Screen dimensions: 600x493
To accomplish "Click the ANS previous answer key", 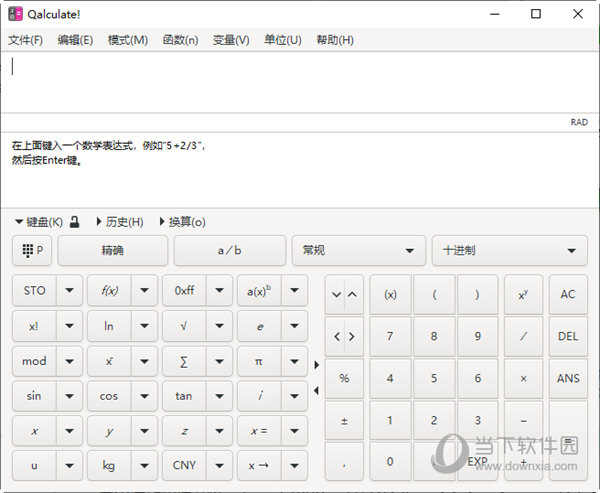I will coord(568,378).
